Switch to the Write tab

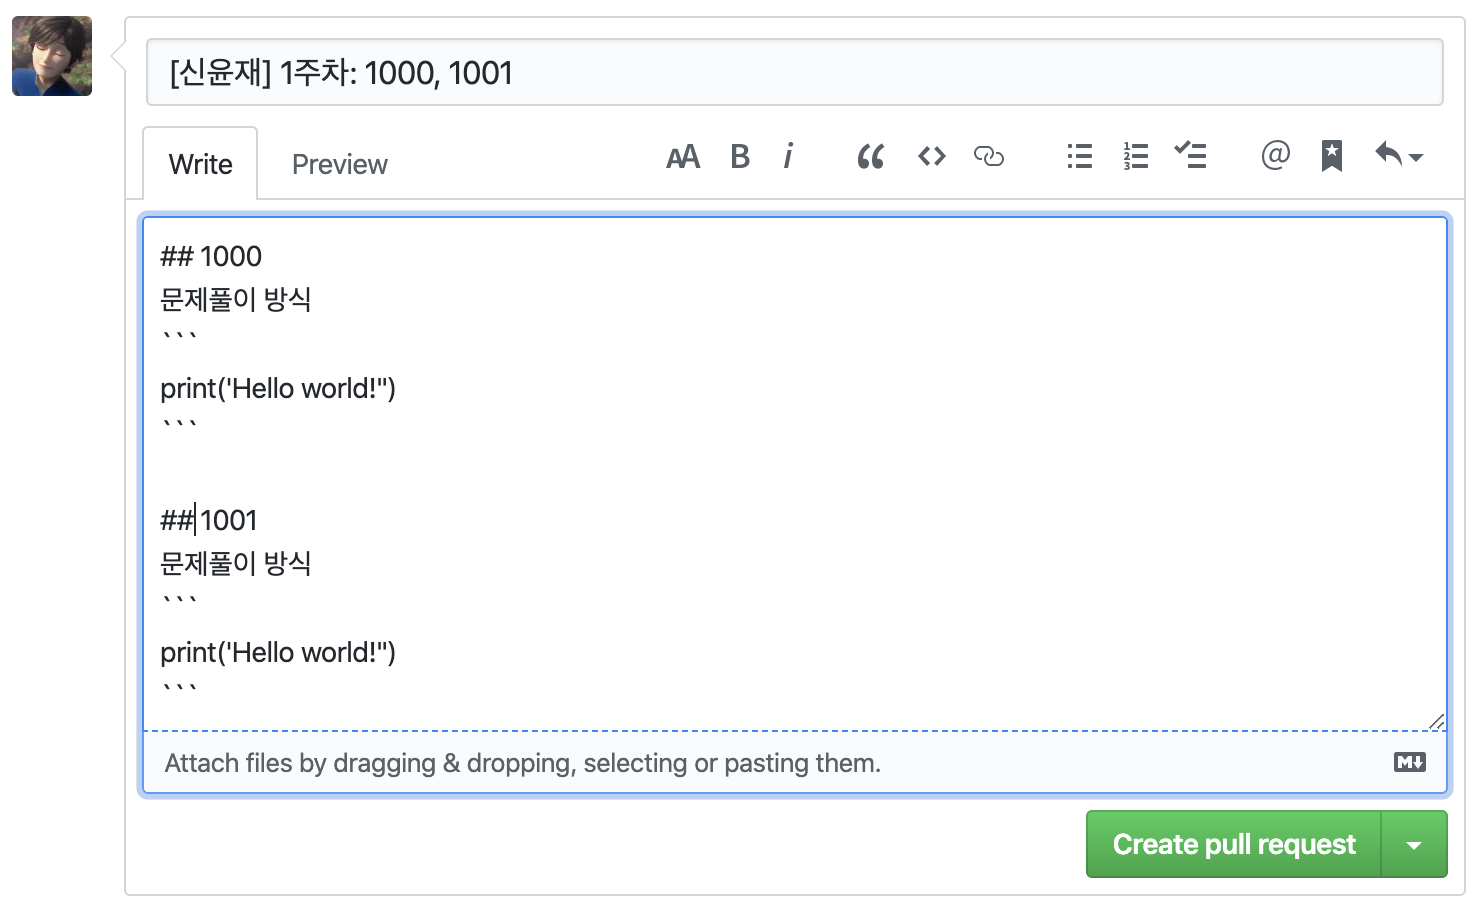tap(200, 164)
